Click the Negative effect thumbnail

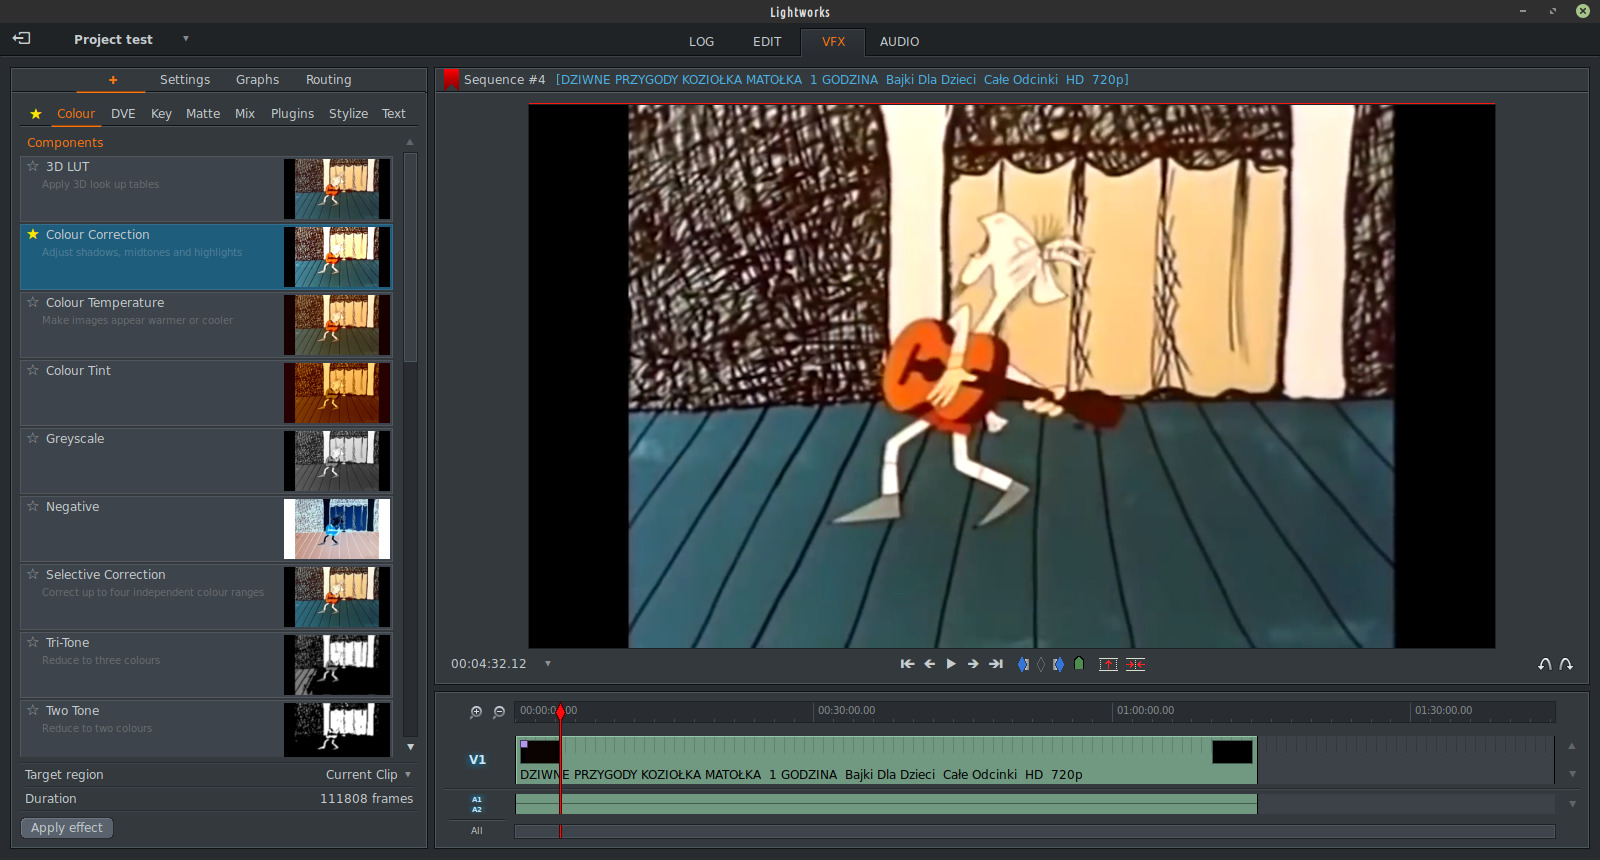click(x=337, y=529)
